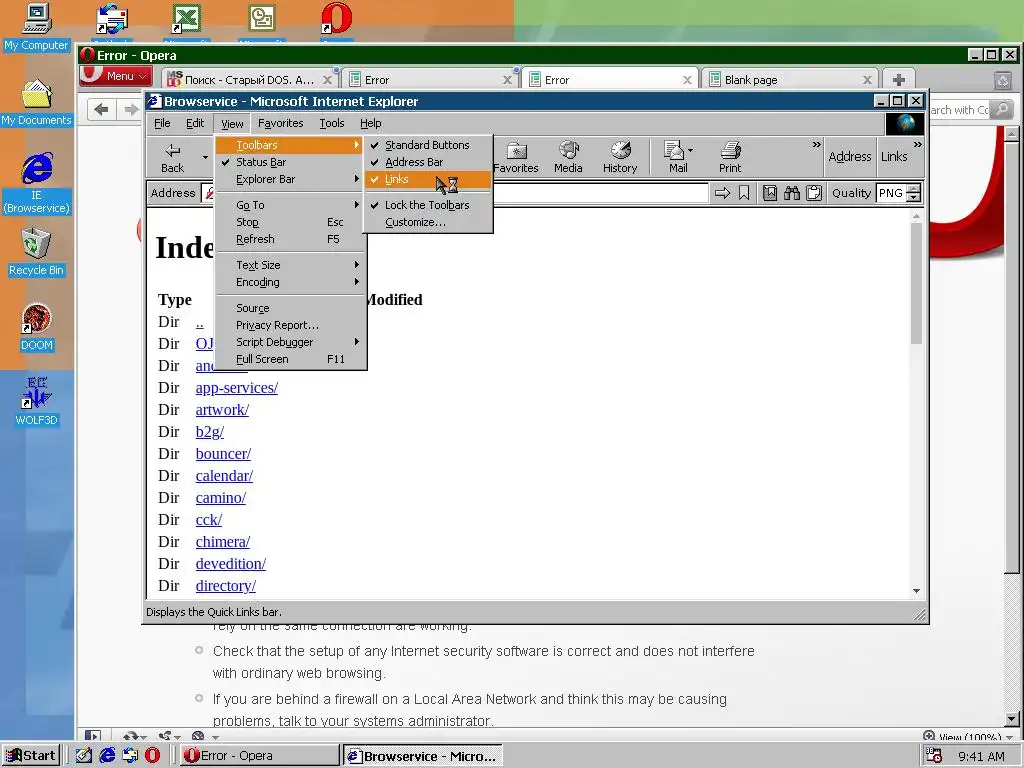This screenshot has width=1024, height=768.
Task: Click the IE scrollbar down arrow
Action: (x=916, y=591)
